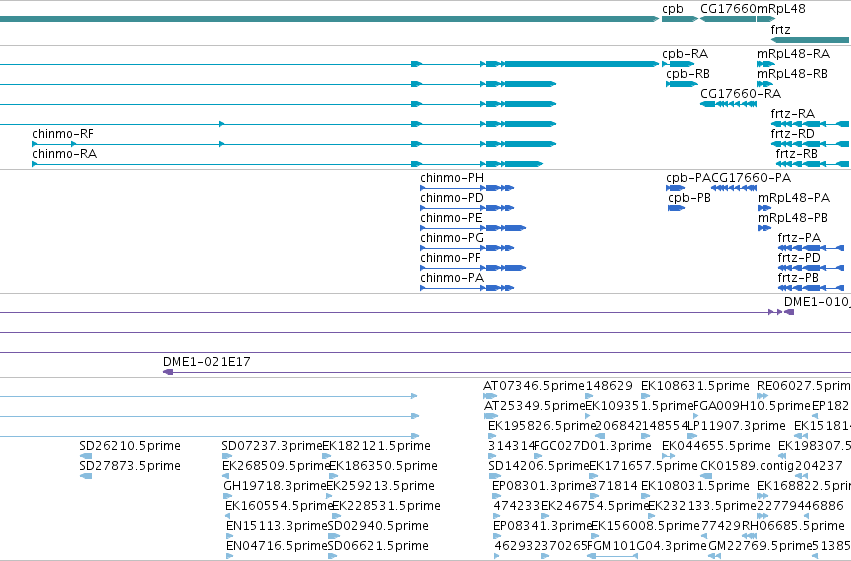
Task: Open the frtz-RB transcript label
Action: (x=796, y=154)
